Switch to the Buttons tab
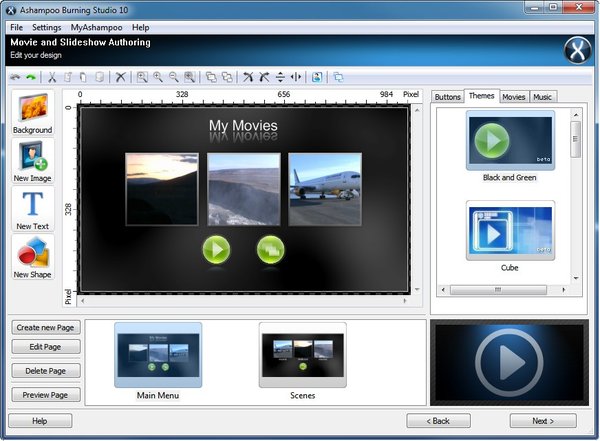 pos(449,97)
